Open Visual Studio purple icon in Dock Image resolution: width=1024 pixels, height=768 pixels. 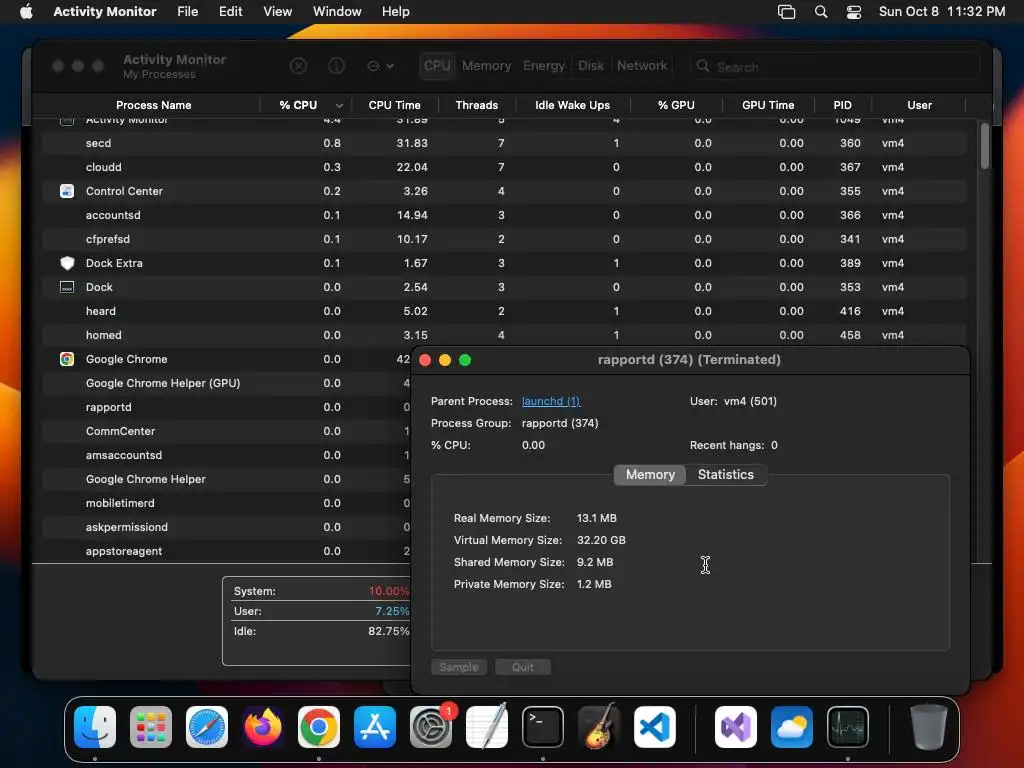tap(736, 727)
